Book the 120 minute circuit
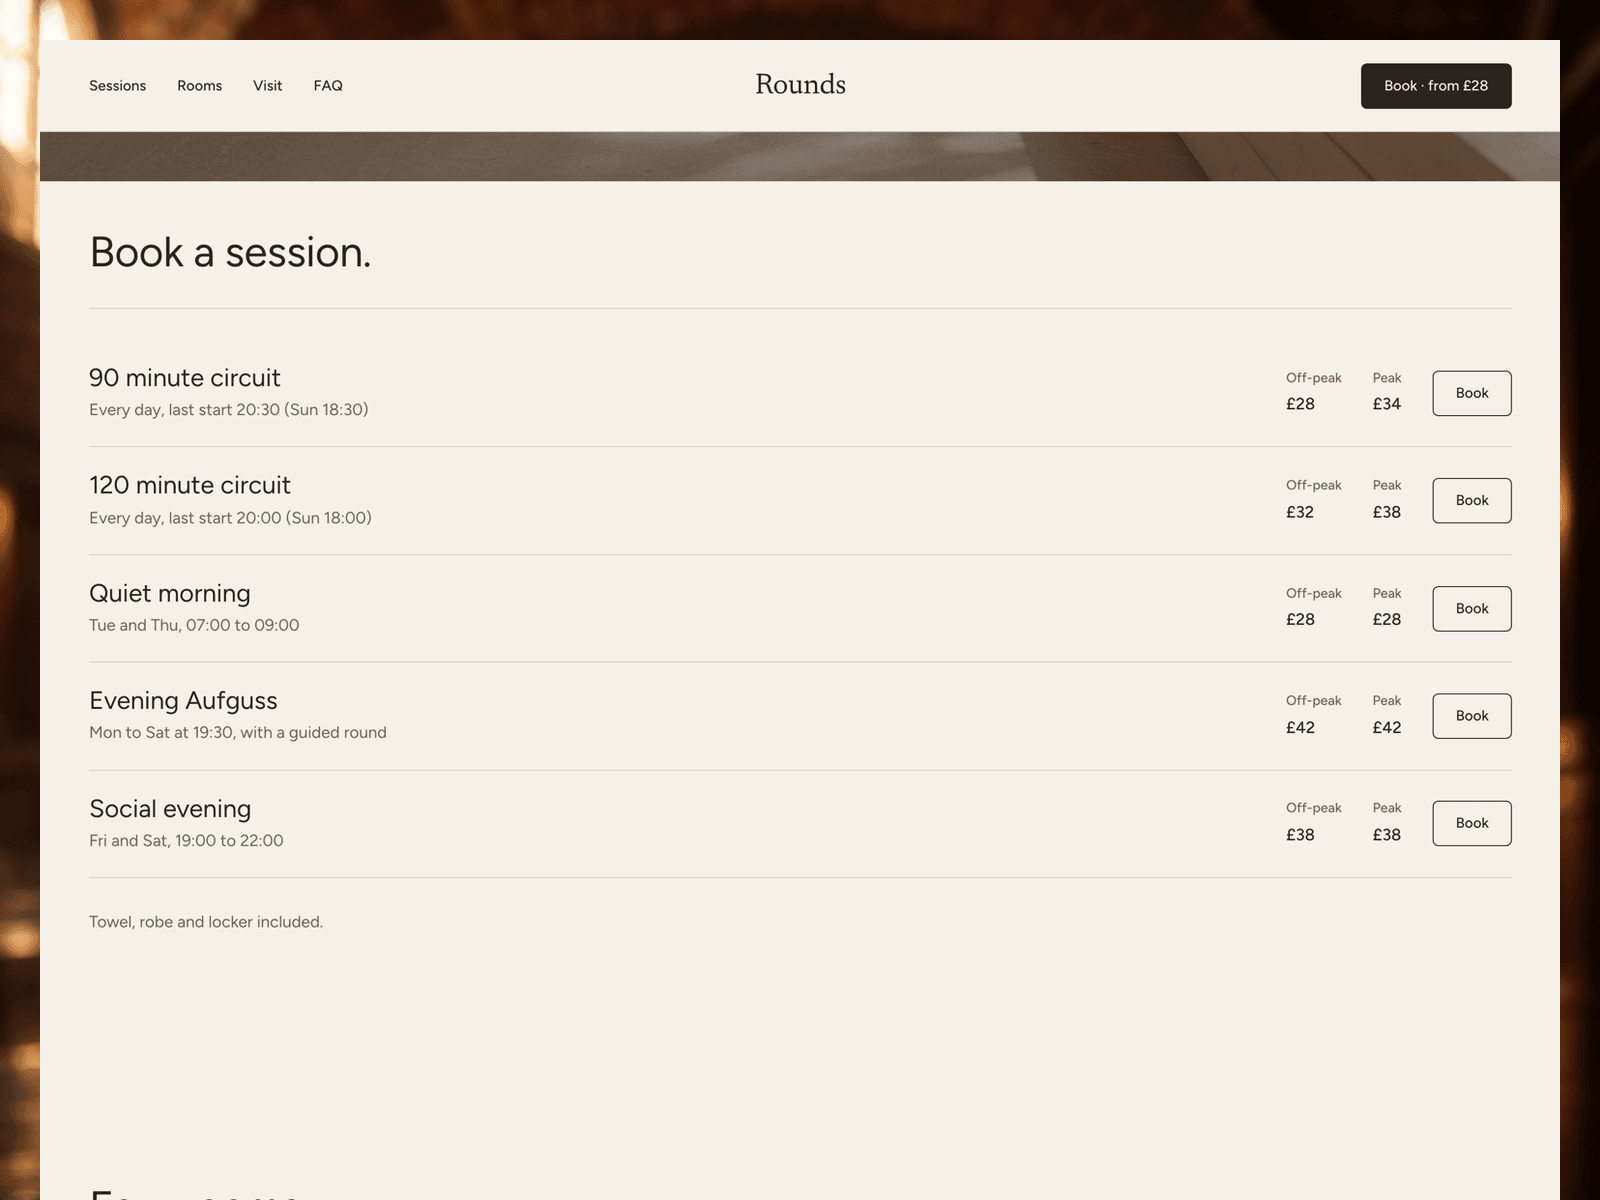Image resolution: width=1600 pixels, height=1200 pixels. click(x=1472, y=500)
